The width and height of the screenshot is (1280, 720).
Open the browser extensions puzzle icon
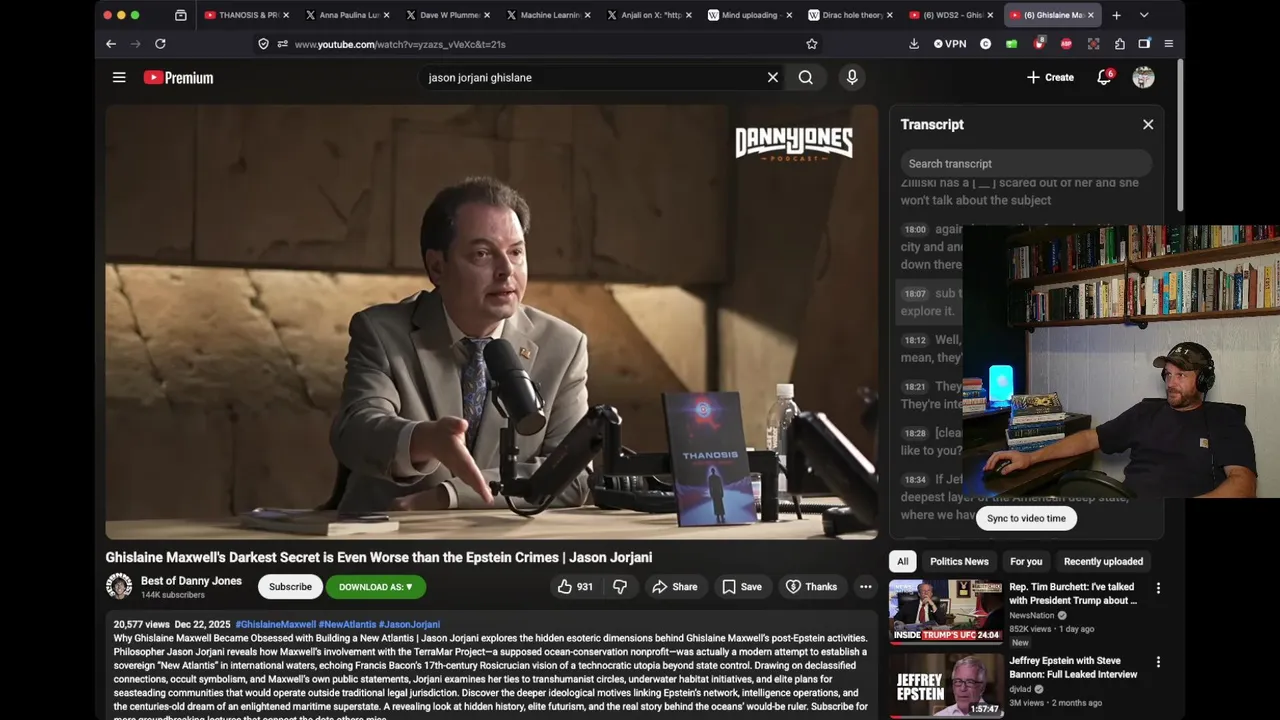1119,44
